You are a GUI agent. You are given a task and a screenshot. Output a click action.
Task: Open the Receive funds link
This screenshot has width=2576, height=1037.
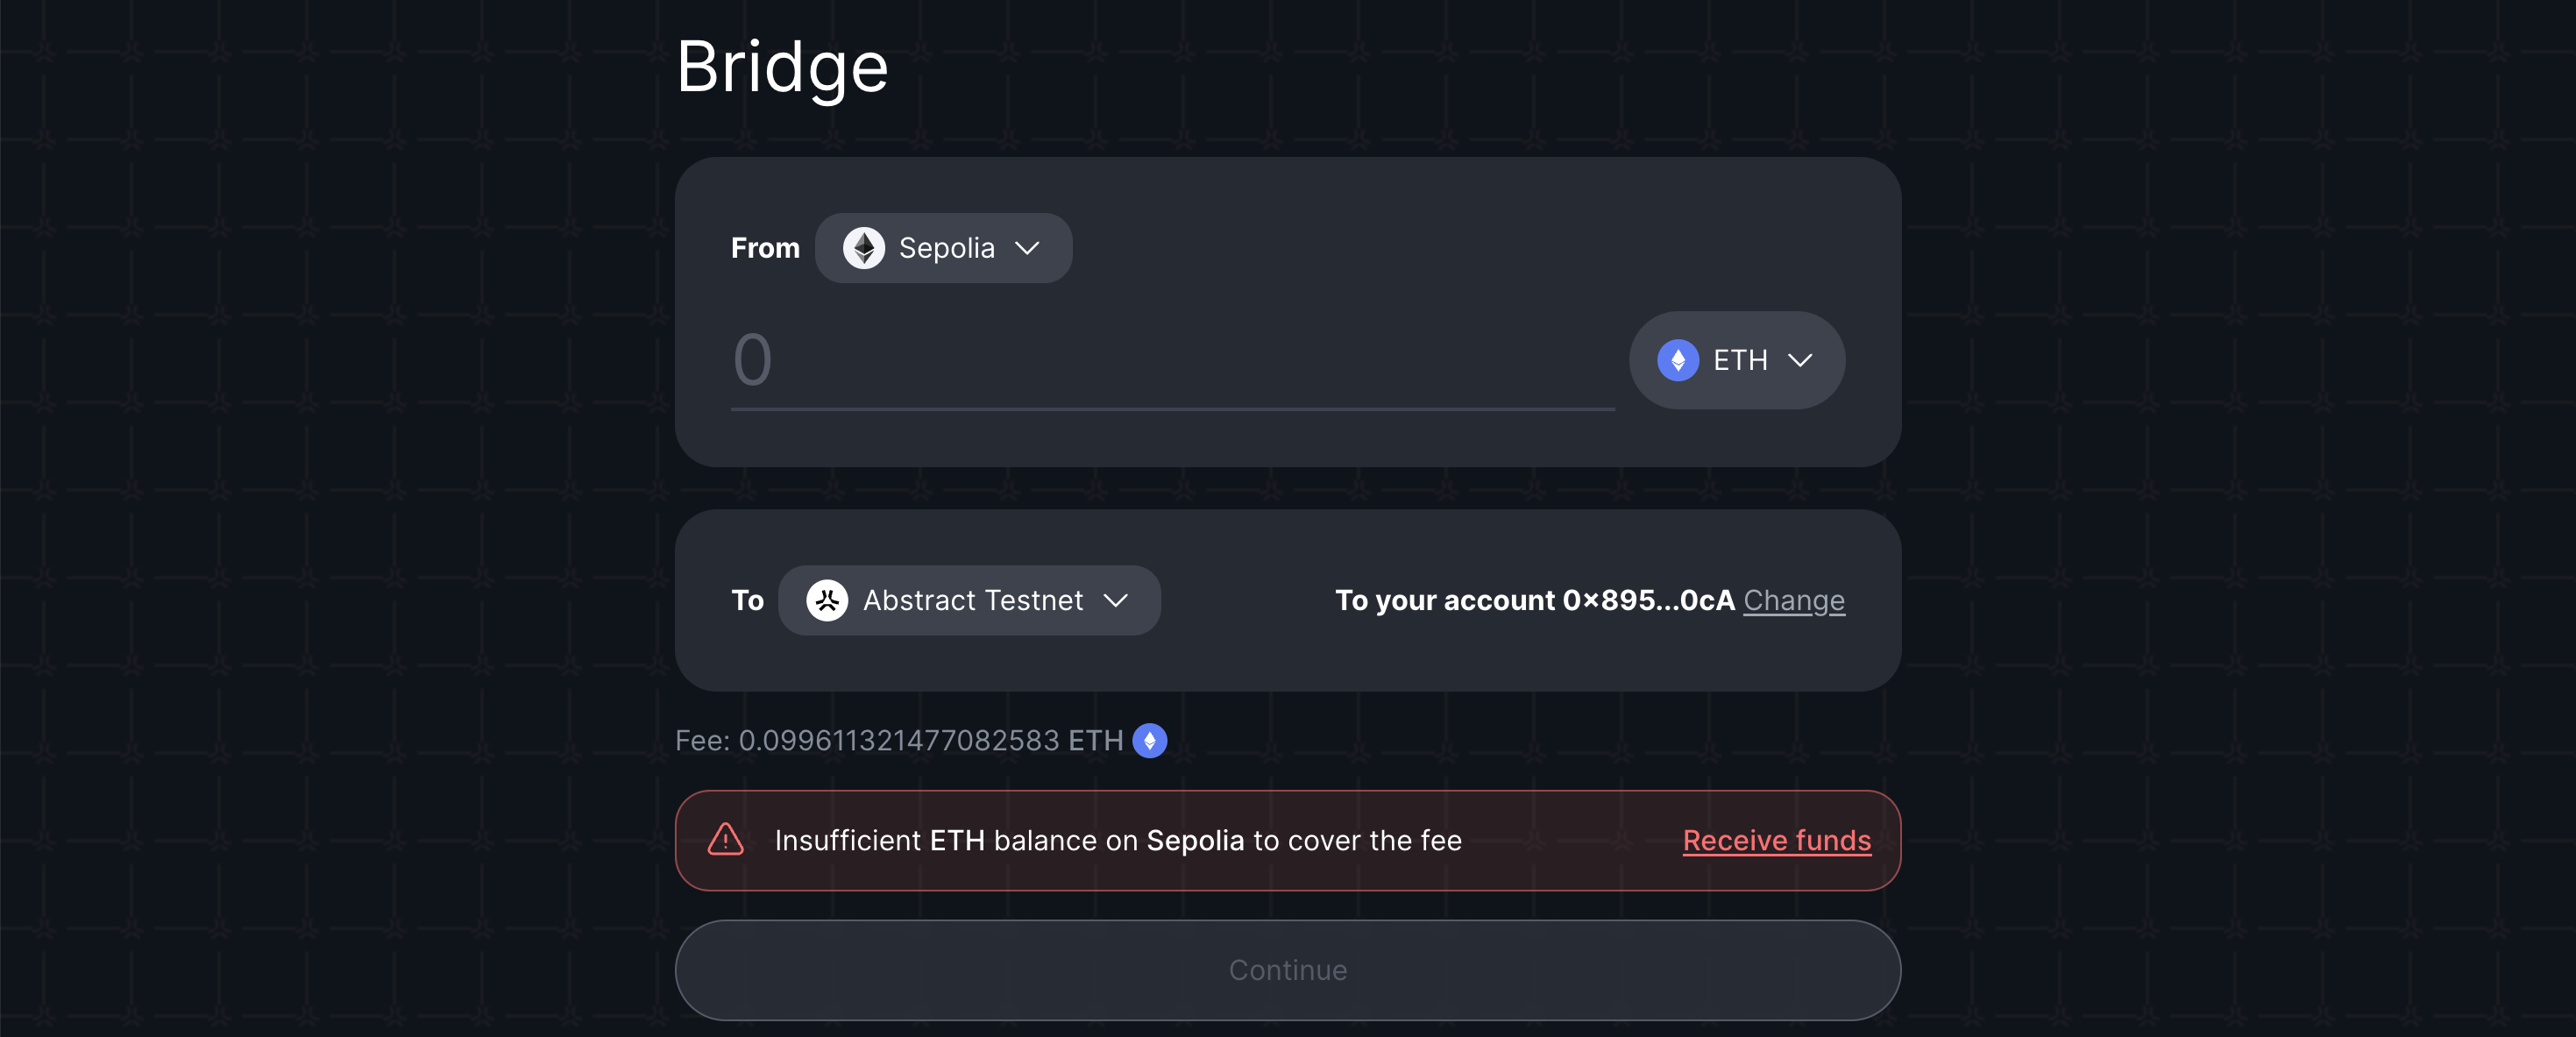pyautogui.click(x=1776, y=840)
